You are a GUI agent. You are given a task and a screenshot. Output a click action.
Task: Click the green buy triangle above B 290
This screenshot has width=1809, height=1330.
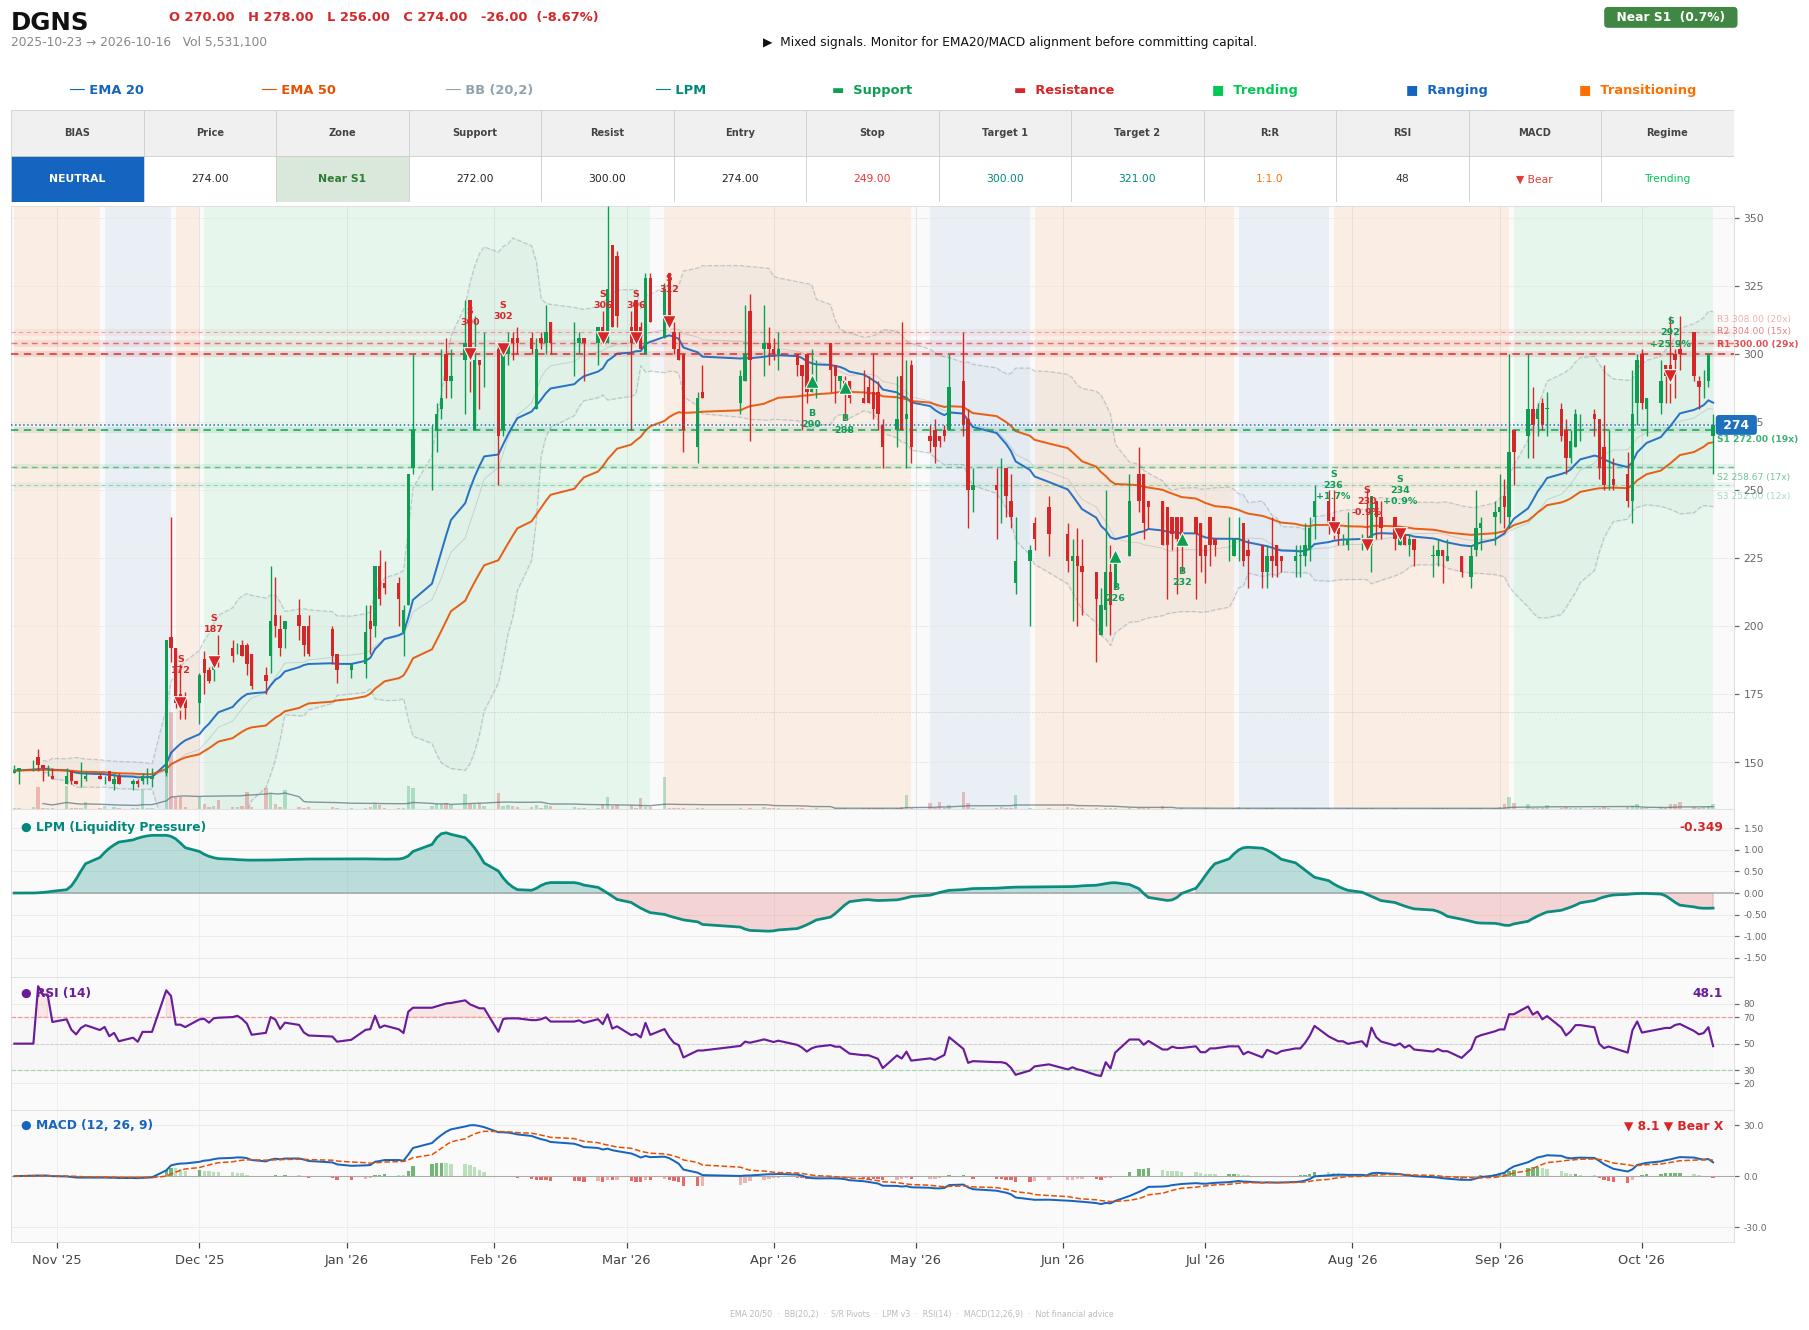coord(811,382)
